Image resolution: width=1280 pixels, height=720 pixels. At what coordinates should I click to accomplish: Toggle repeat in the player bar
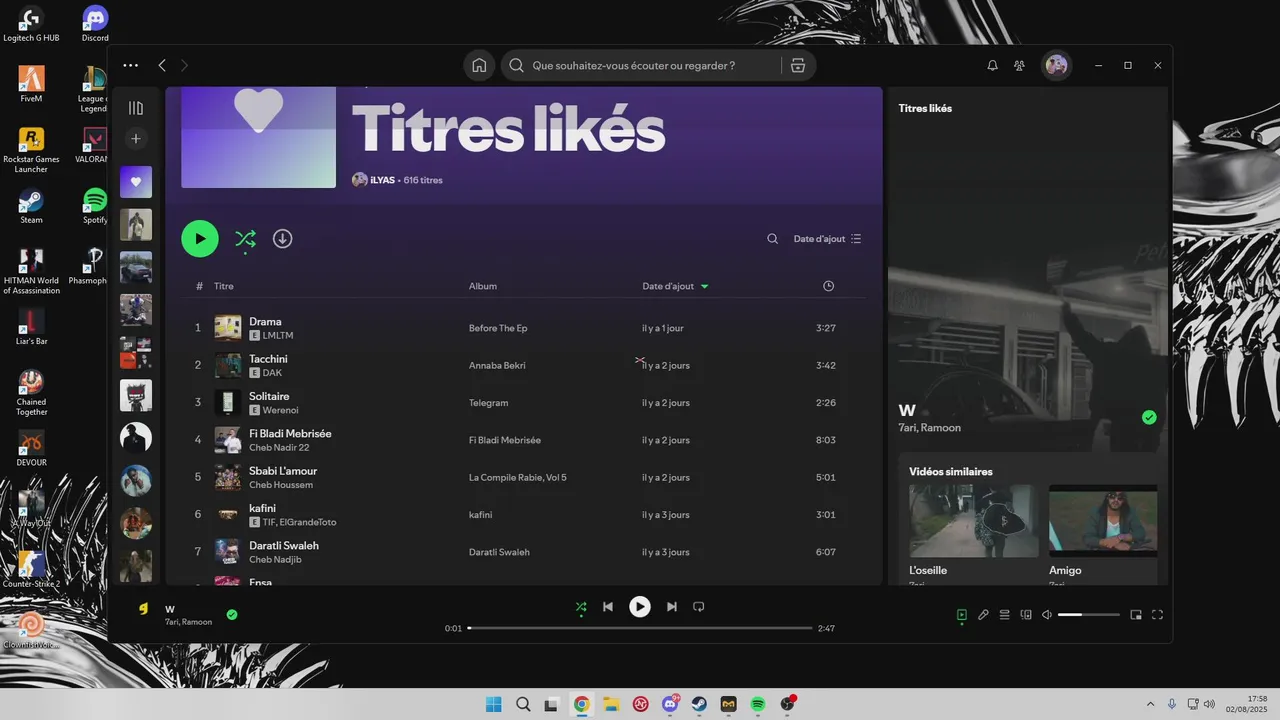click(x=699, y=607)
